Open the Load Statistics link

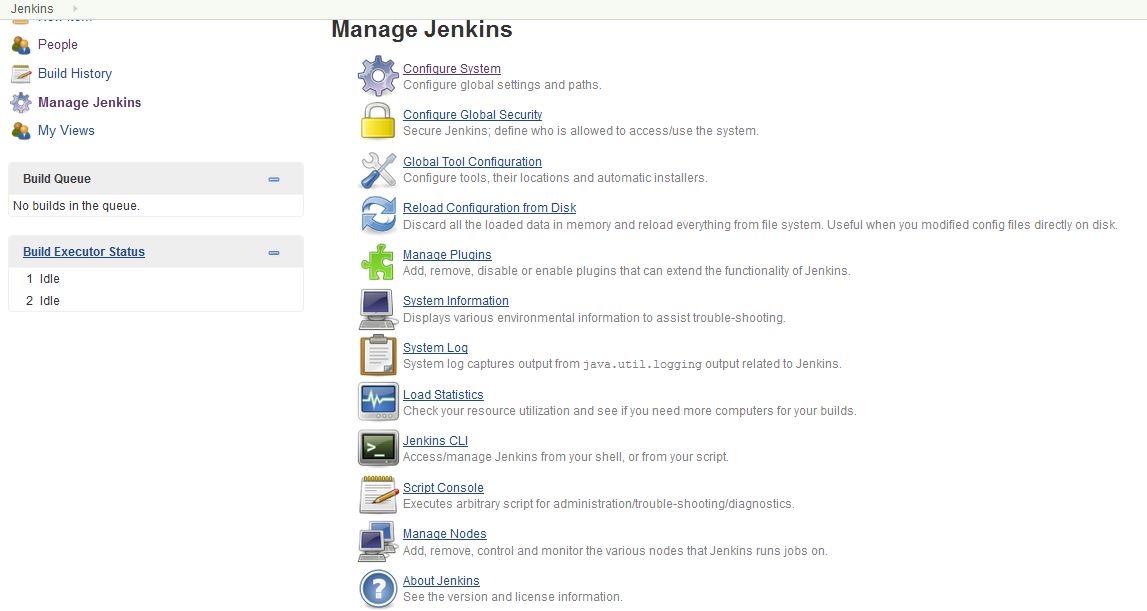[443, 394]
